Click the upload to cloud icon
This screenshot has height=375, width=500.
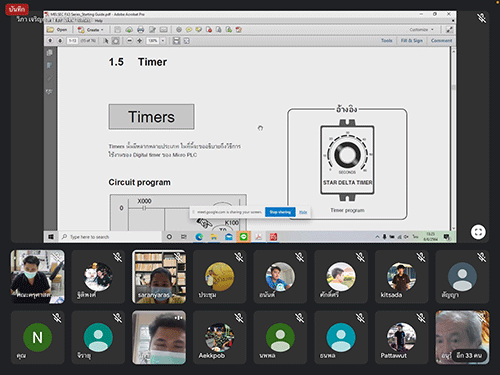click(129, 30)
